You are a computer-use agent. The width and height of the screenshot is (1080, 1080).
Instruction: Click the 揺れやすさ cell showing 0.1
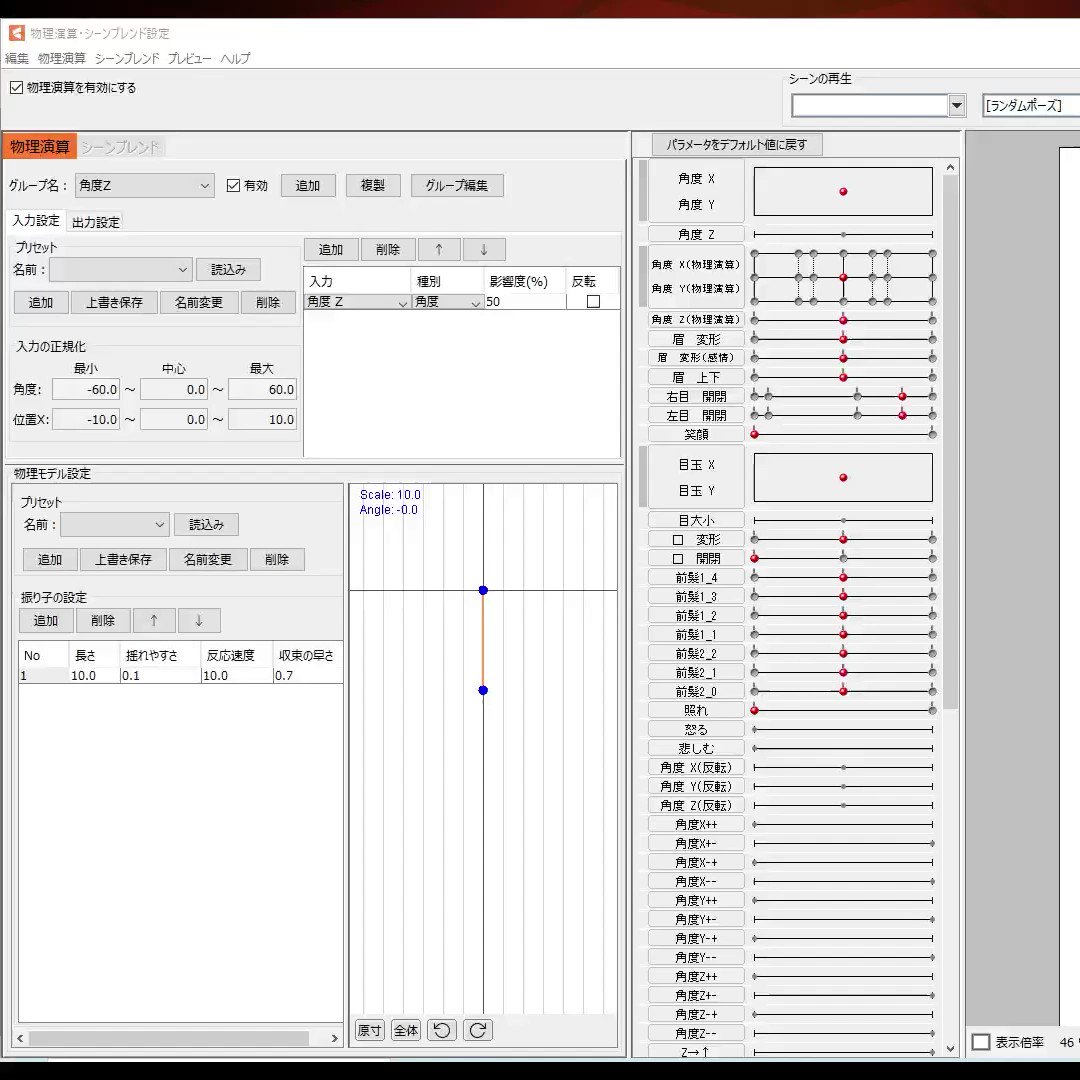[160, 676]
